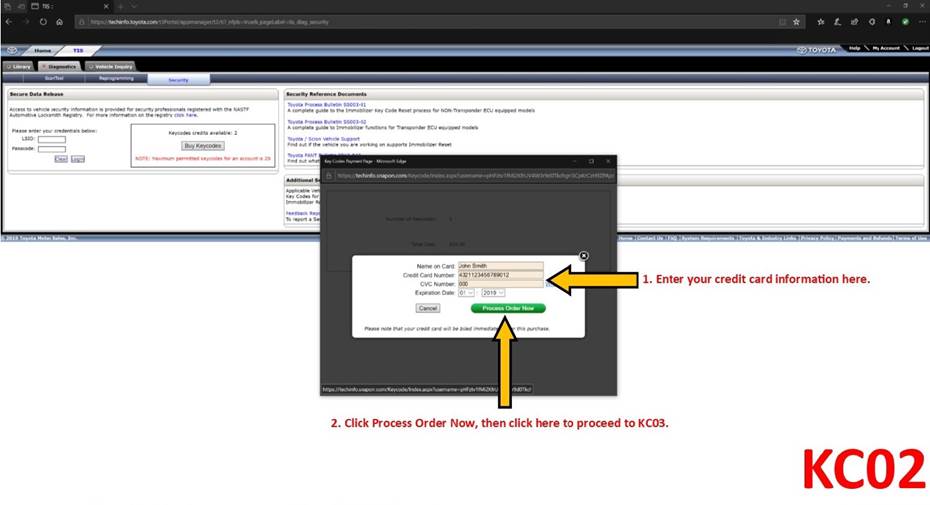Viewport: 930px width, 505px height.
Task: Close the credit card dialog with X icon
Action: 584,256
